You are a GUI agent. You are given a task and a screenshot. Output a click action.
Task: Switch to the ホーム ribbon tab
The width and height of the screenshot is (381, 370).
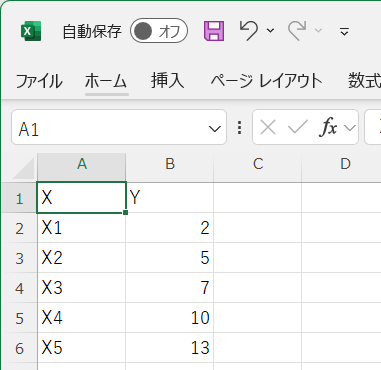(106, 81)
